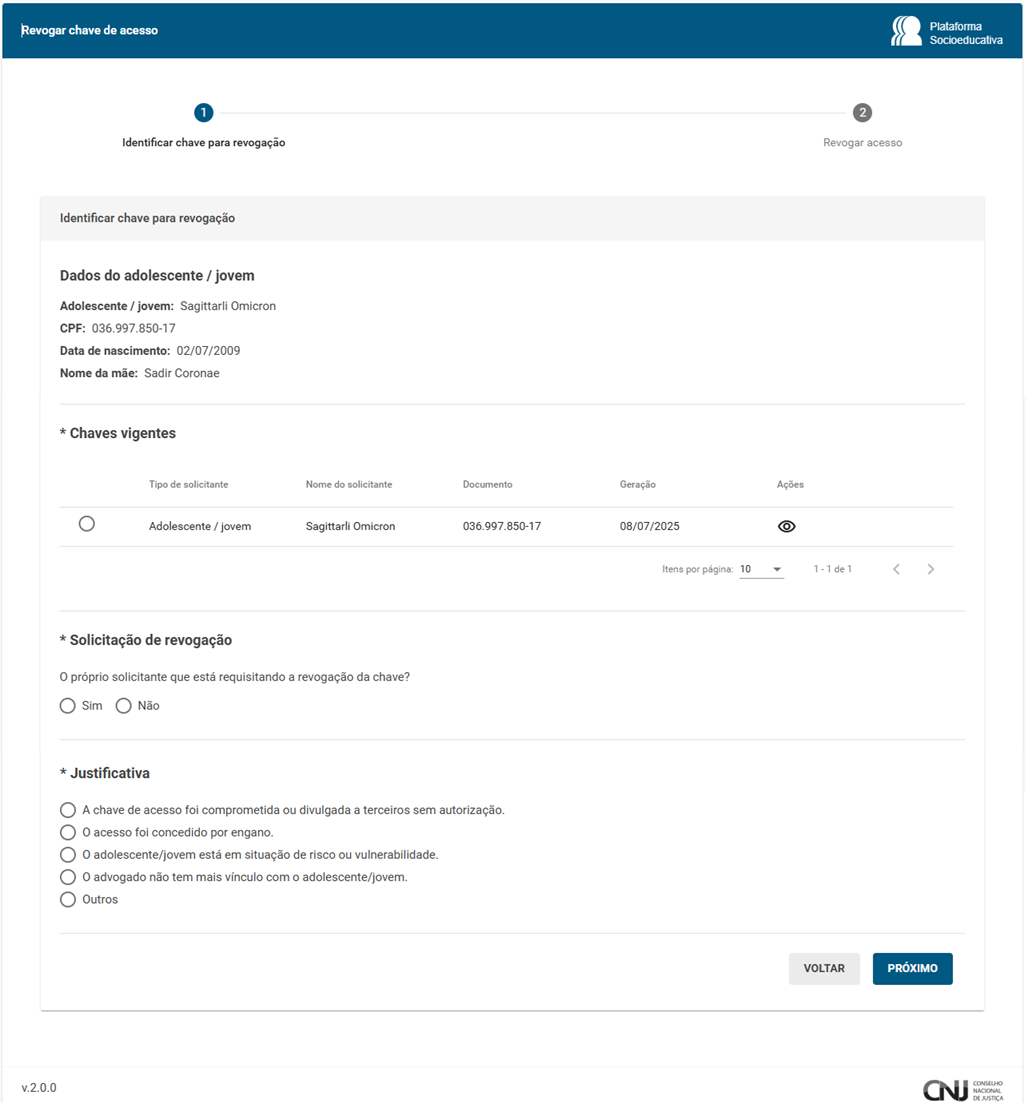The height and width of the screenshot is (1115, 1028).
Task: Click step 1 circle in stepper
Action: tap(204, 113)
